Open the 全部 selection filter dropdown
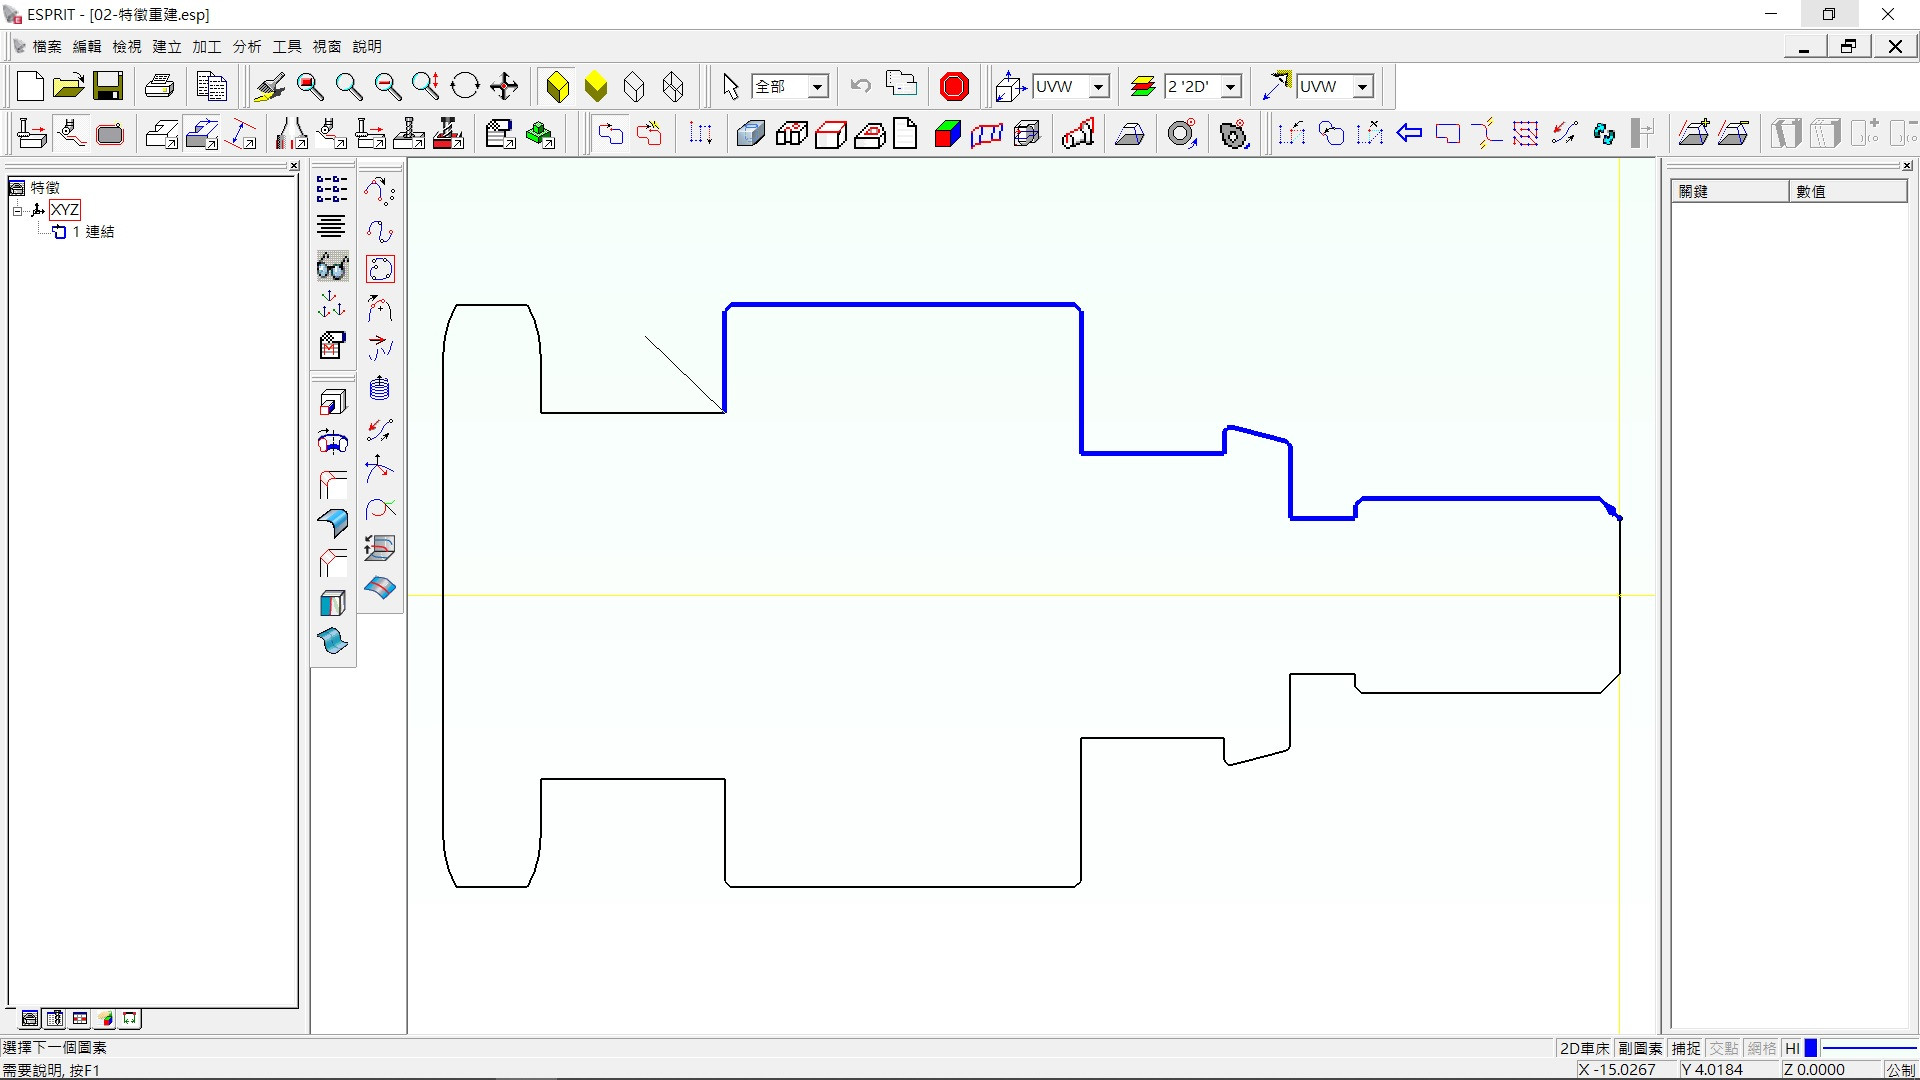The height and width of the screenshot is (1080, 1920). click(817, 87)
